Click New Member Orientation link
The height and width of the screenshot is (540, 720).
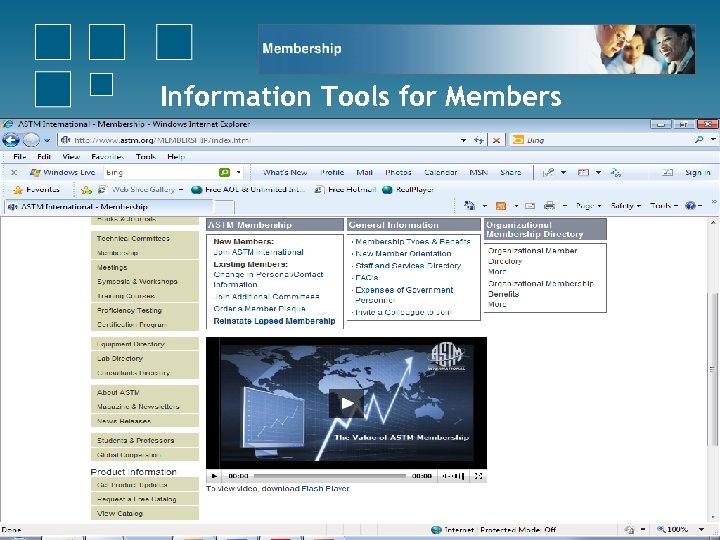[x=403, y=253]
